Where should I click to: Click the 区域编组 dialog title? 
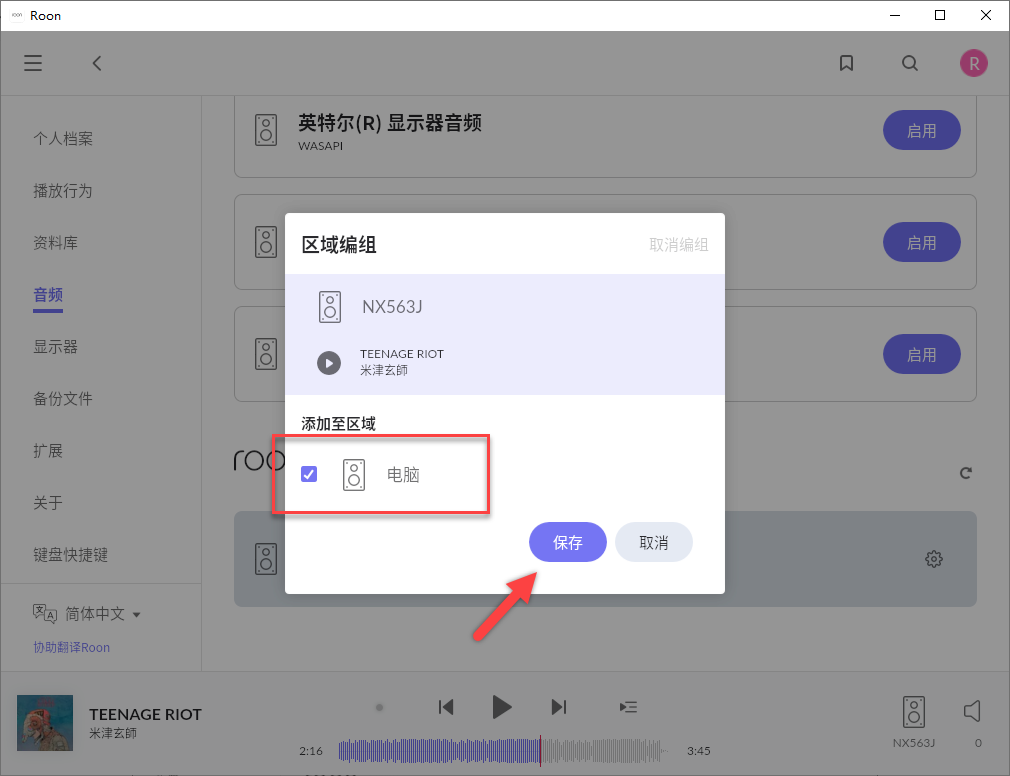click(x=339, y=245)
